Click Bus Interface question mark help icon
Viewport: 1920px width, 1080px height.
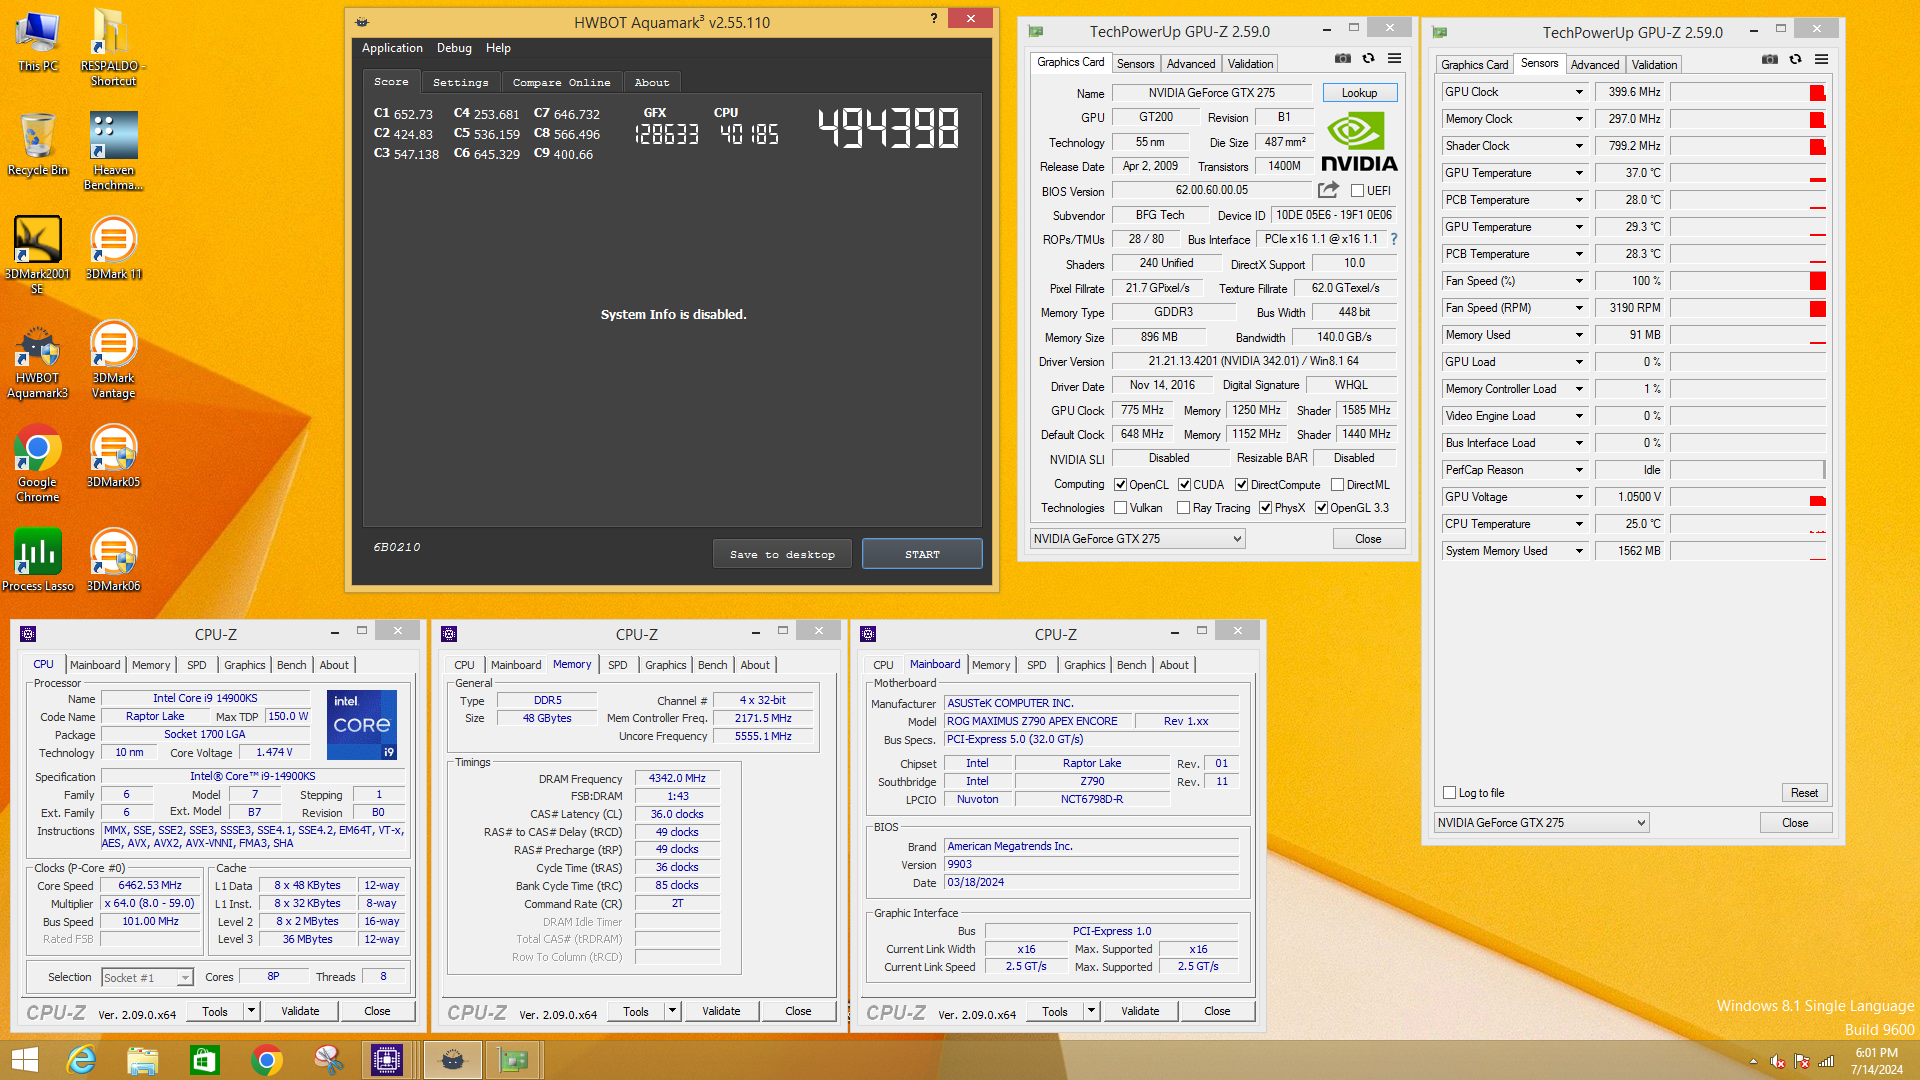click(x=1394, y=239)
